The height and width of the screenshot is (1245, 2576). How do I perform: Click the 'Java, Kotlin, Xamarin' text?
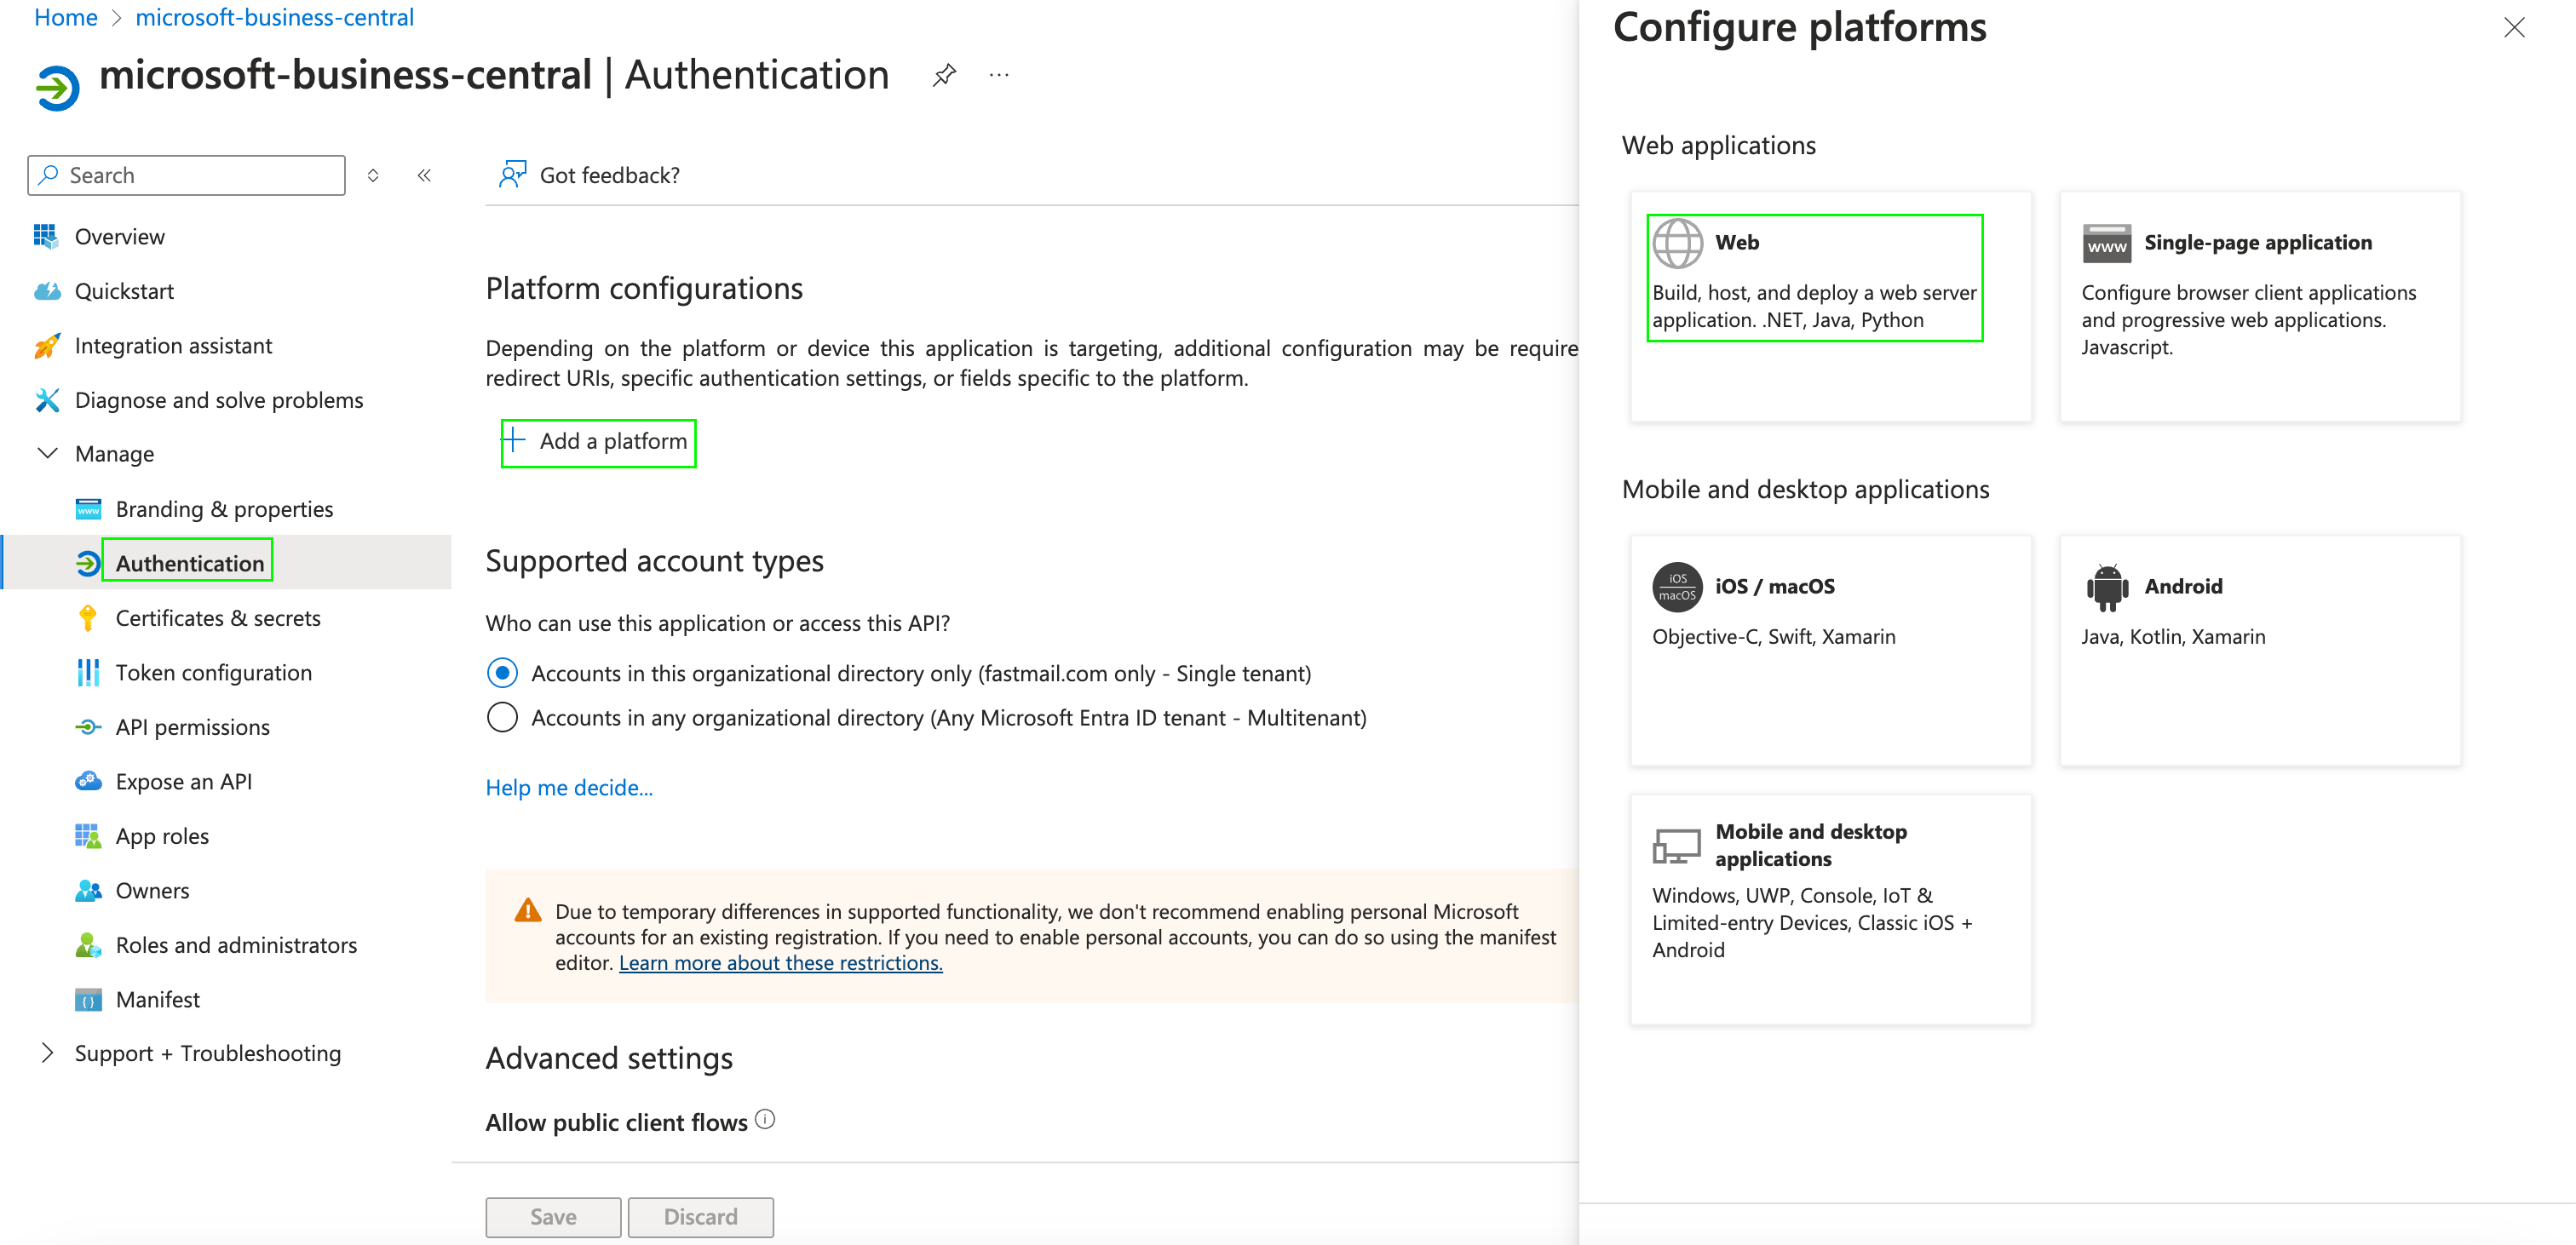(2173, 637)
